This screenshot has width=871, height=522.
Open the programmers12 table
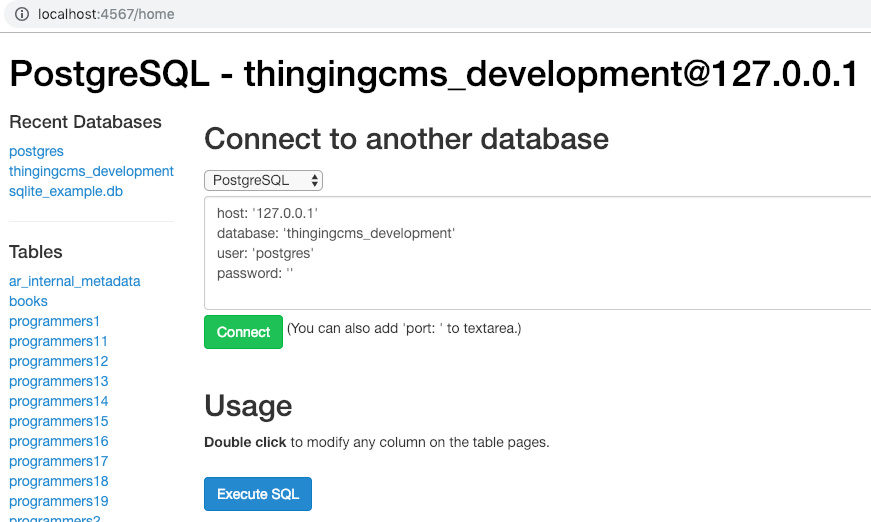point(58,361)
